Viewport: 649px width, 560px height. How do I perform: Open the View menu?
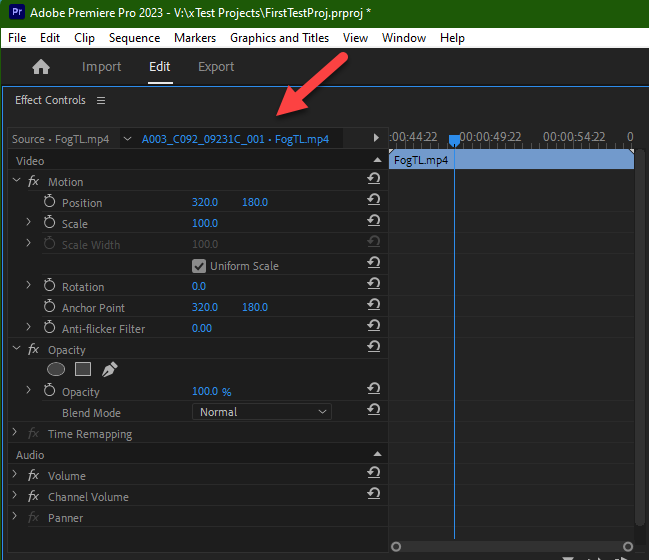[355, 38]
